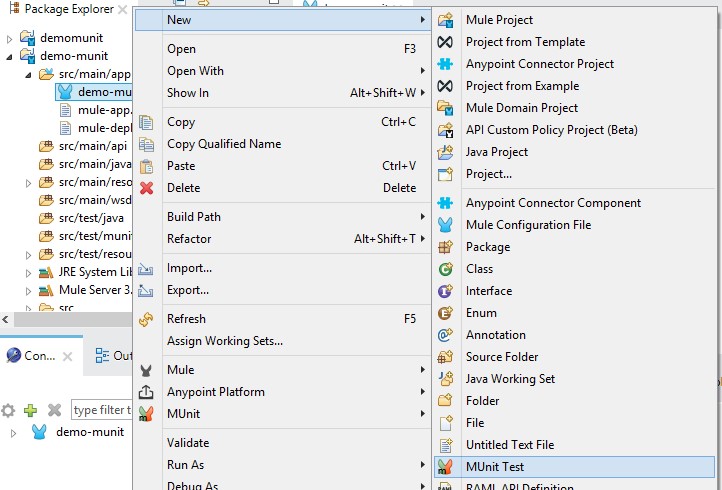
Task: Click the Mule Project icon in New submenu
Action: point(445,20)
